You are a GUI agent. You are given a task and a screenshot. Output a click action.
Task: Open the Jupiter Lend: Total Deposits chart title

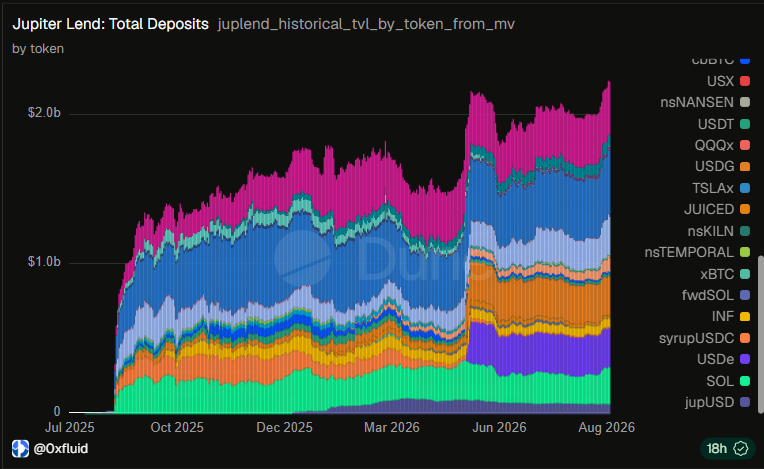click(x=110, y=24)
